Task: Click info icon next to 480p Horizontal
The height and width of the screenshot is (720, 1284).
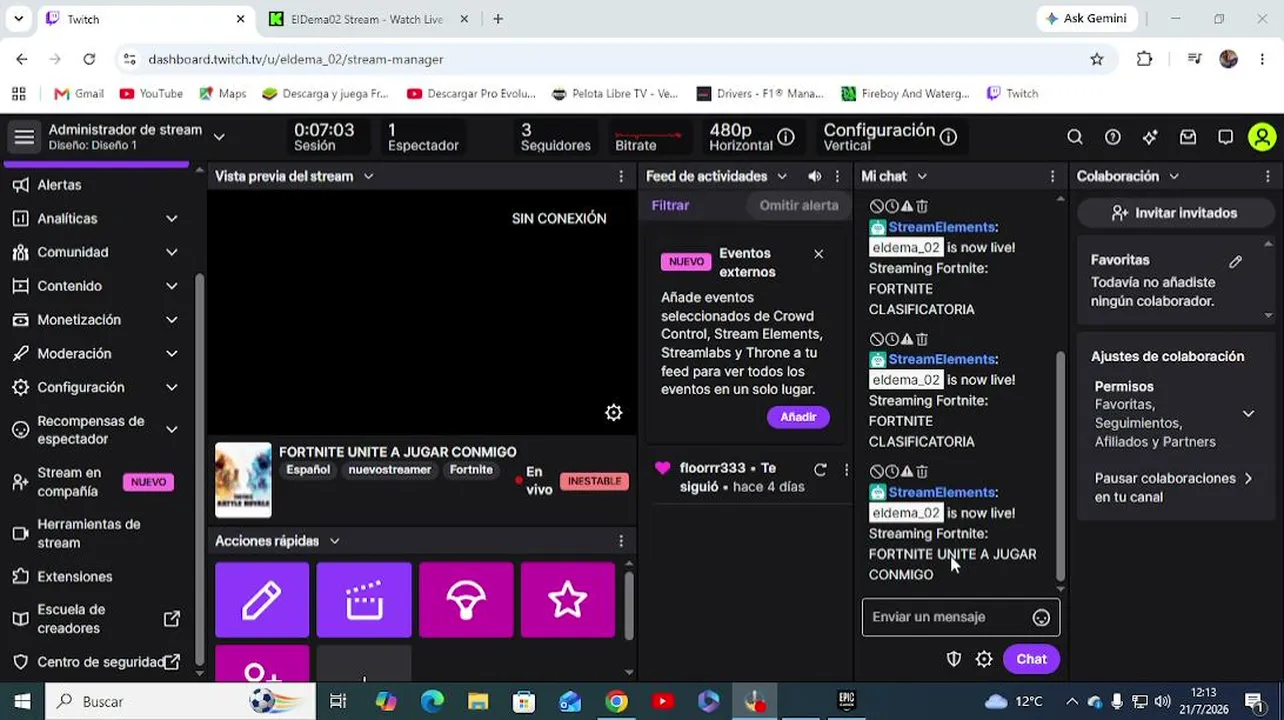Action: 786,137
